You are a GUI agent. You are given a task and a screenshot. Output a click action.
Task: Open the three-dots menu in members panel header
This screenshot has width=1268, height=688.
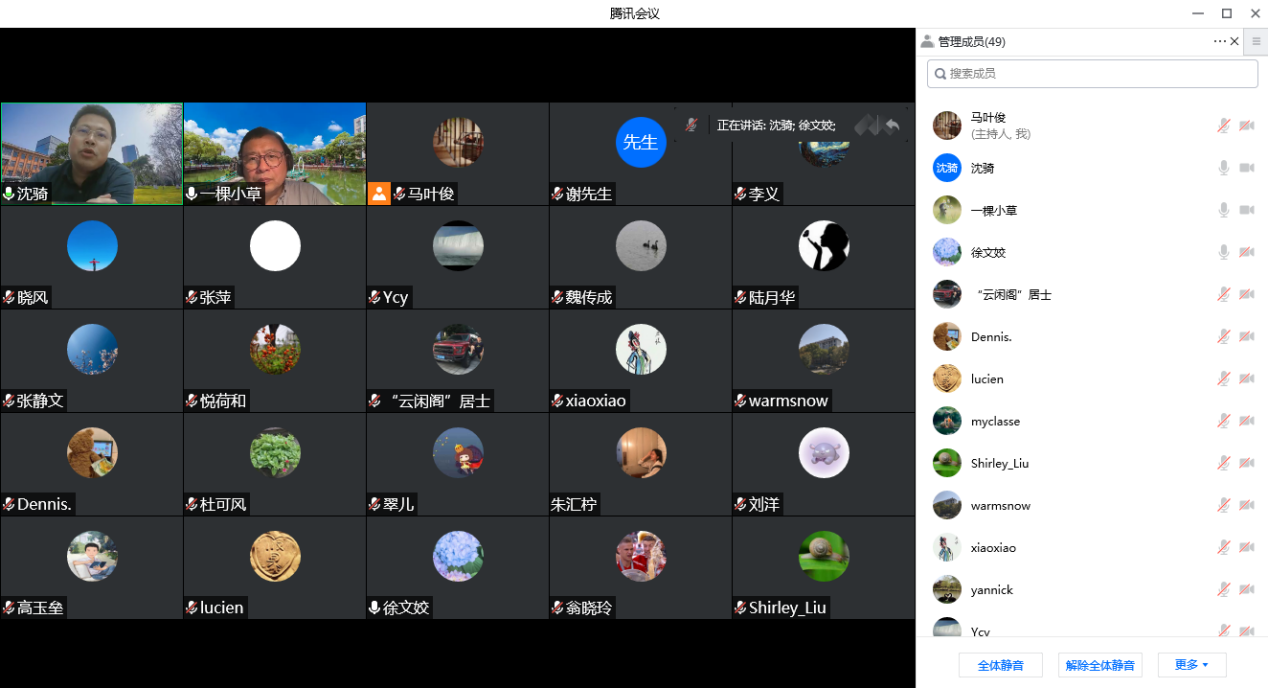click(1219, 41)
